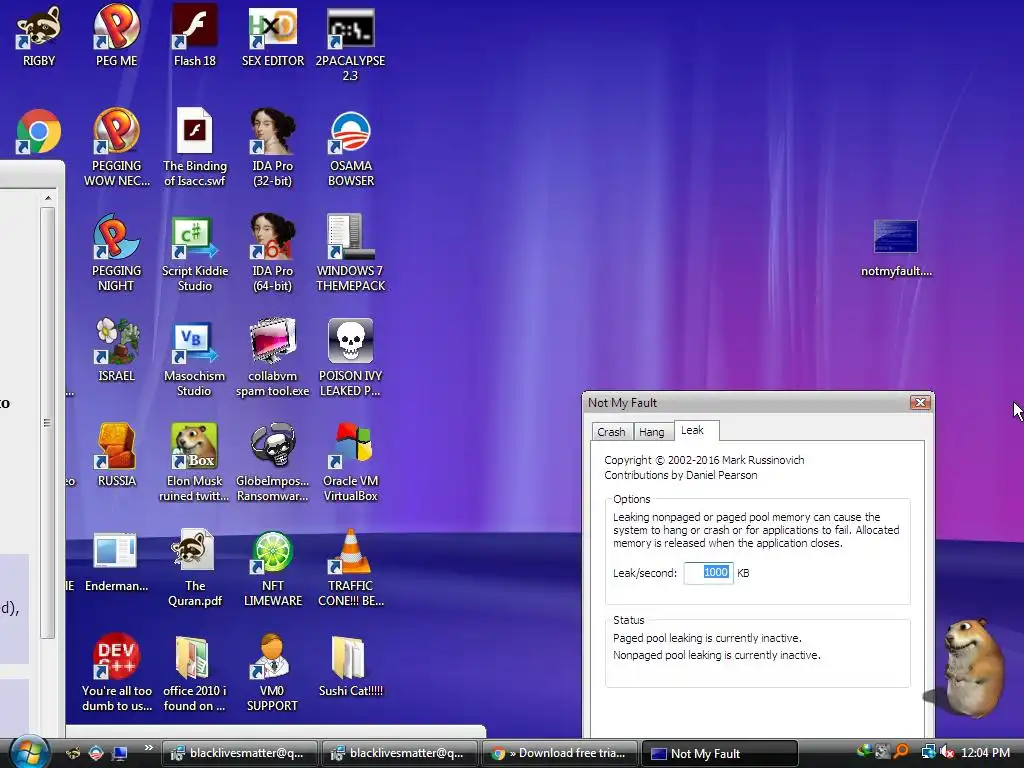Select collabvm spam tool.exe icon
Image resolution: width=1024 pixels, height=768 pixels.
273,358
